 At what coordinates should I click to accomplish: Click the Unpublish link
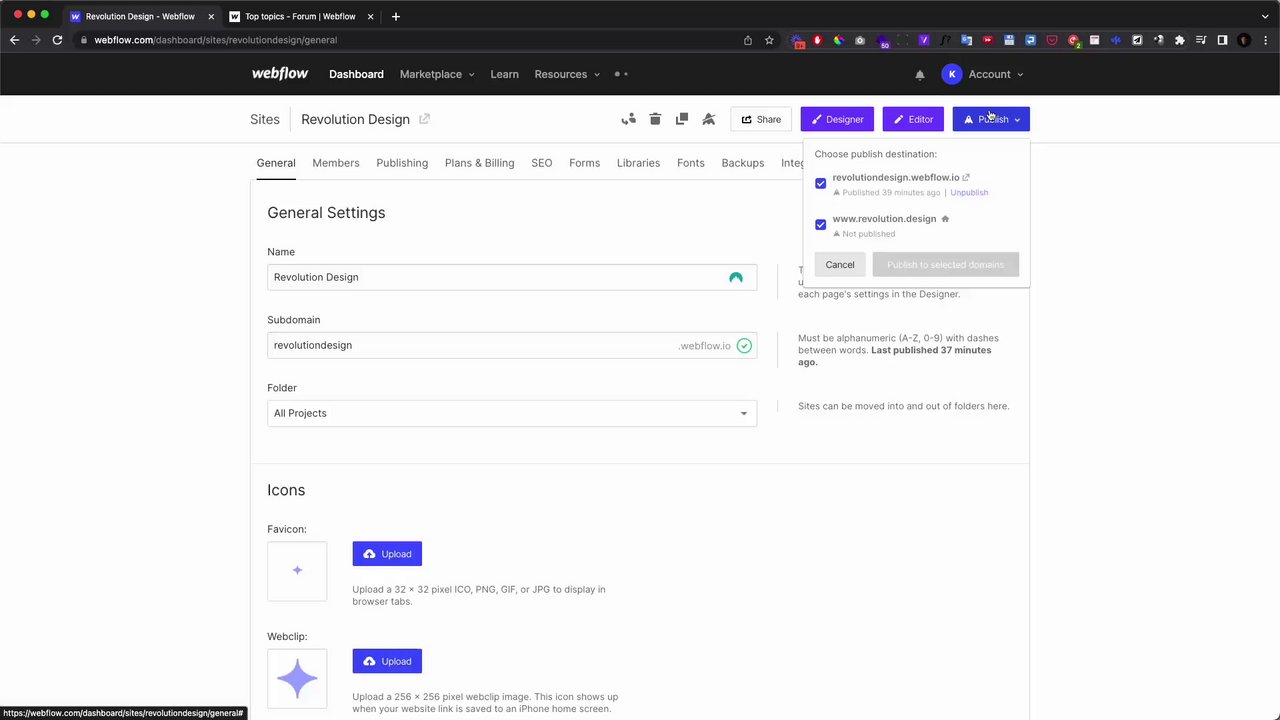pos(969,192)
